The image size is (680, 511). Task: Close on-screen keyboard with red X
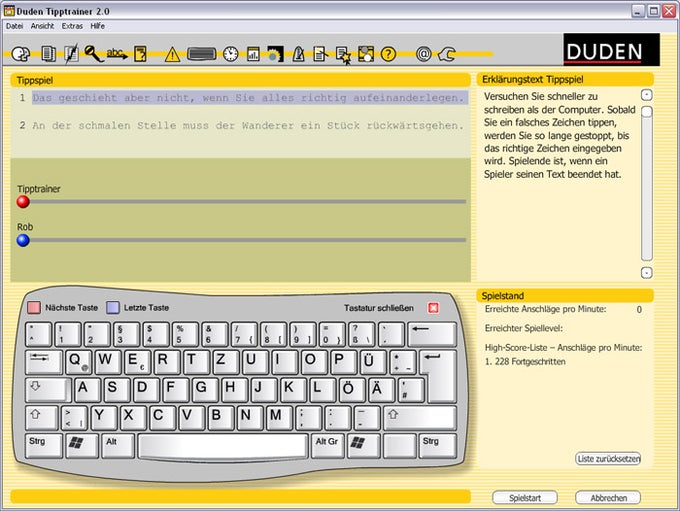[x=433, y=308]
